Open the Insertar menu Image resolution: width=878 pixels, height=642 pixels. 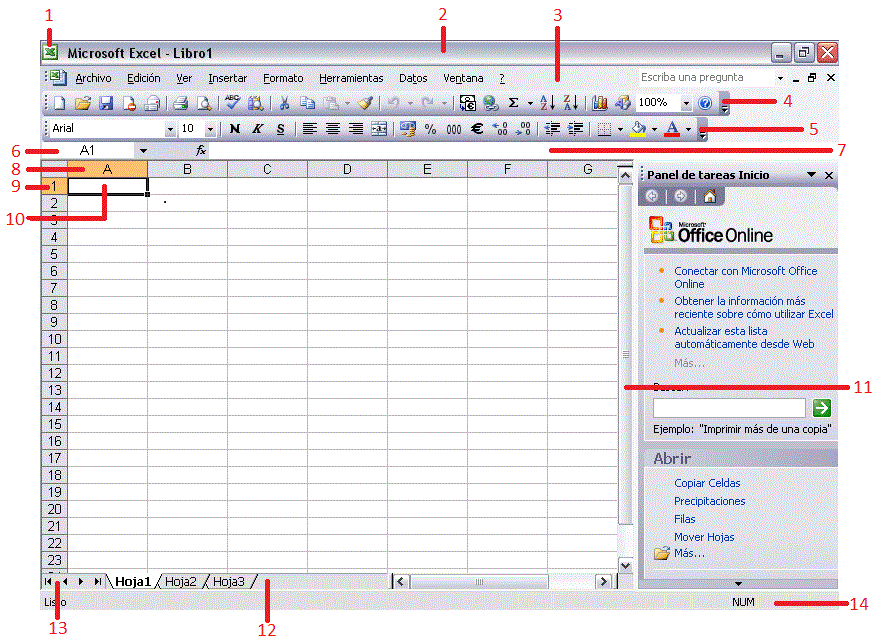pos(227,78)
